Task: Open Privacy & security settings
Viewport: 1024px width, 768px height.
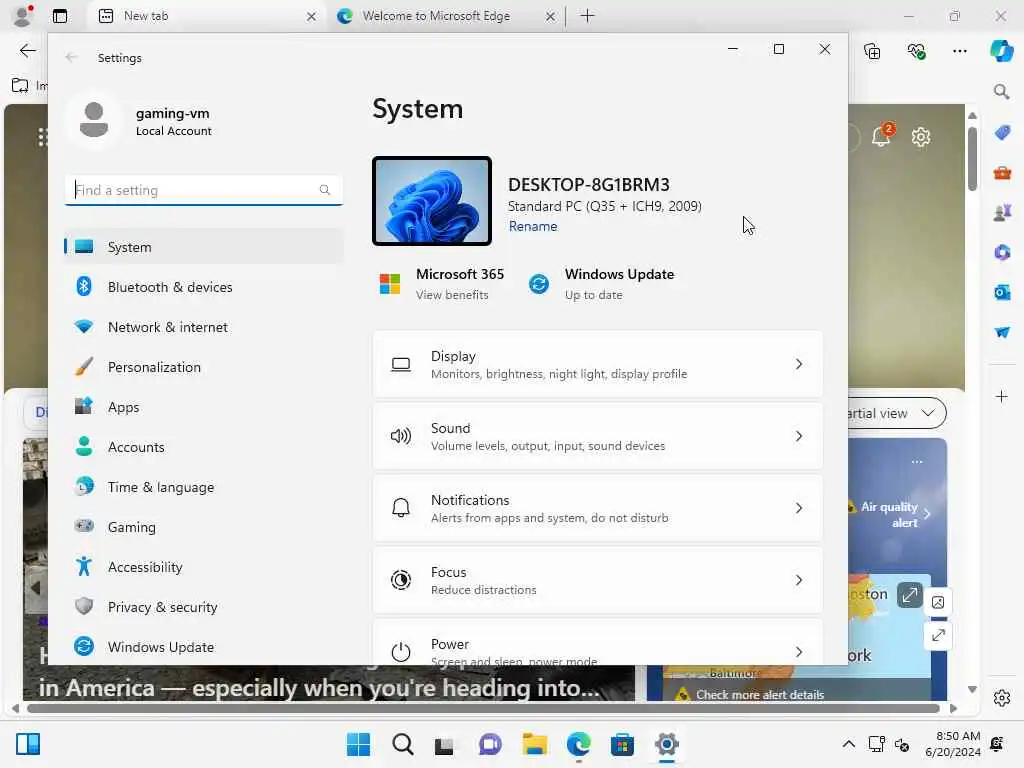Action: tap(204, 607)
